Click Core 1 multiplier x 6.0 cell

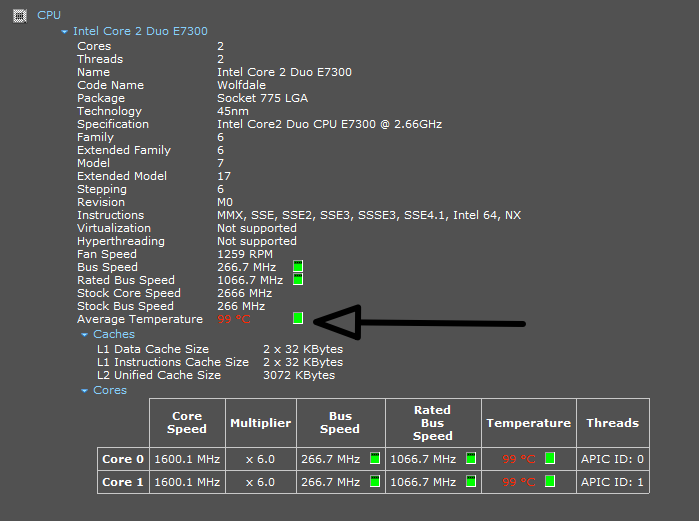[261, 482]
